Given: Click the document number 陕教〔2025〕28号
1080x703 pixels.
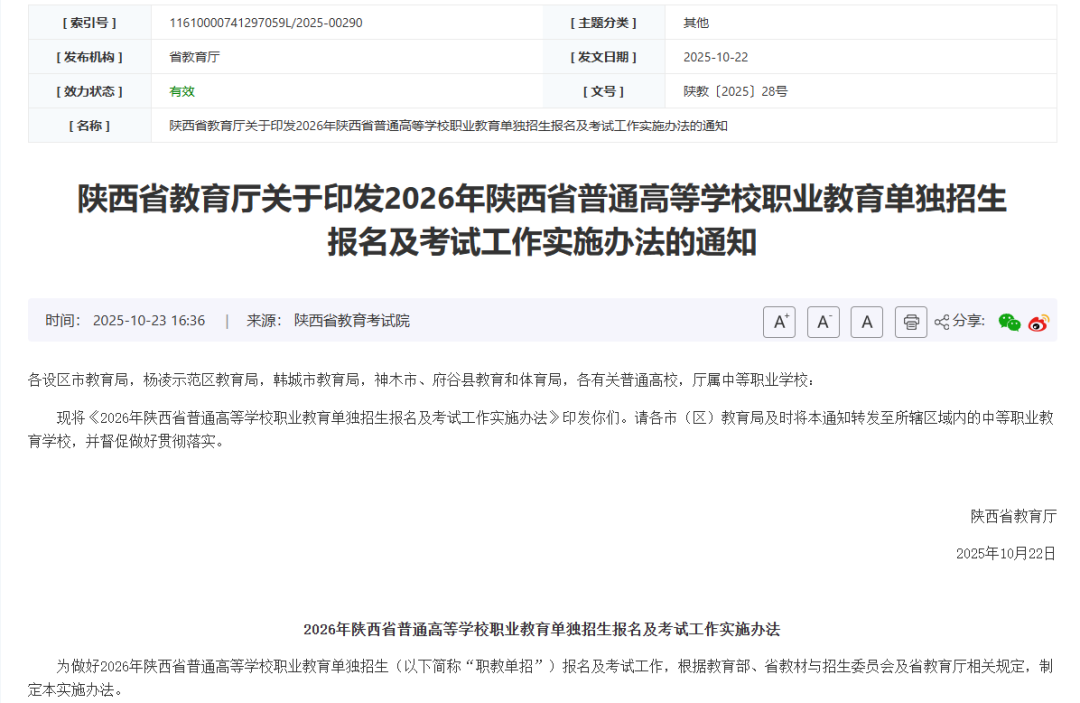Looking at the screenshot, I should pos(736,92).
